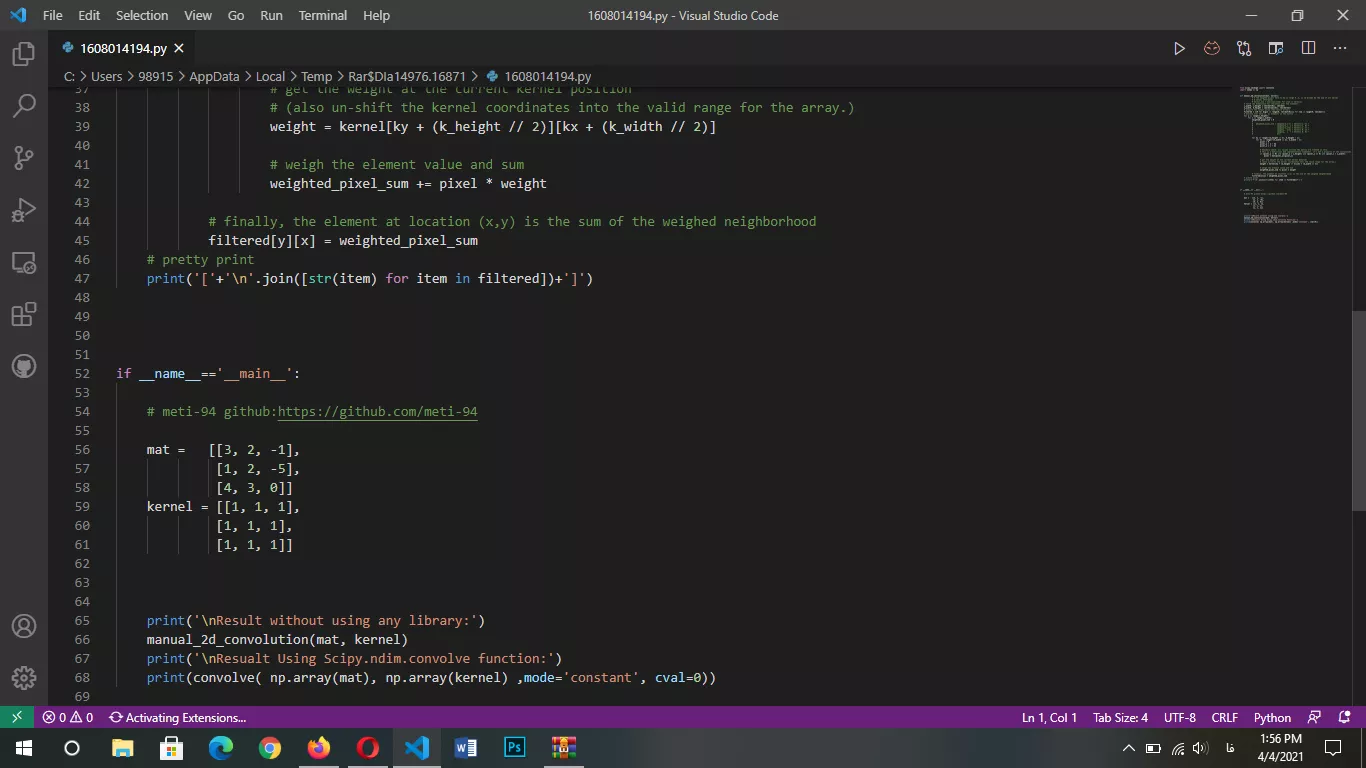Run Python file with play button

[x=1180, y=48]
